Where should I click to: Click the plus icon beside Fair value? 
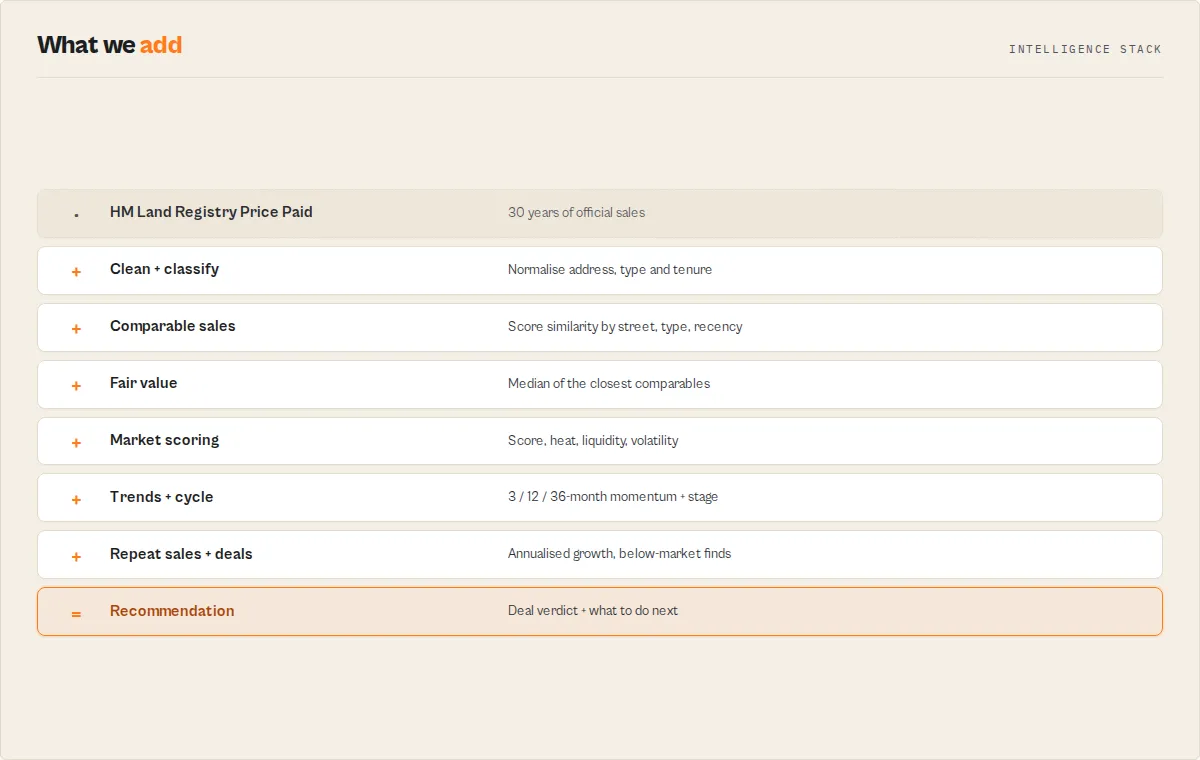(x=76, y=385)
